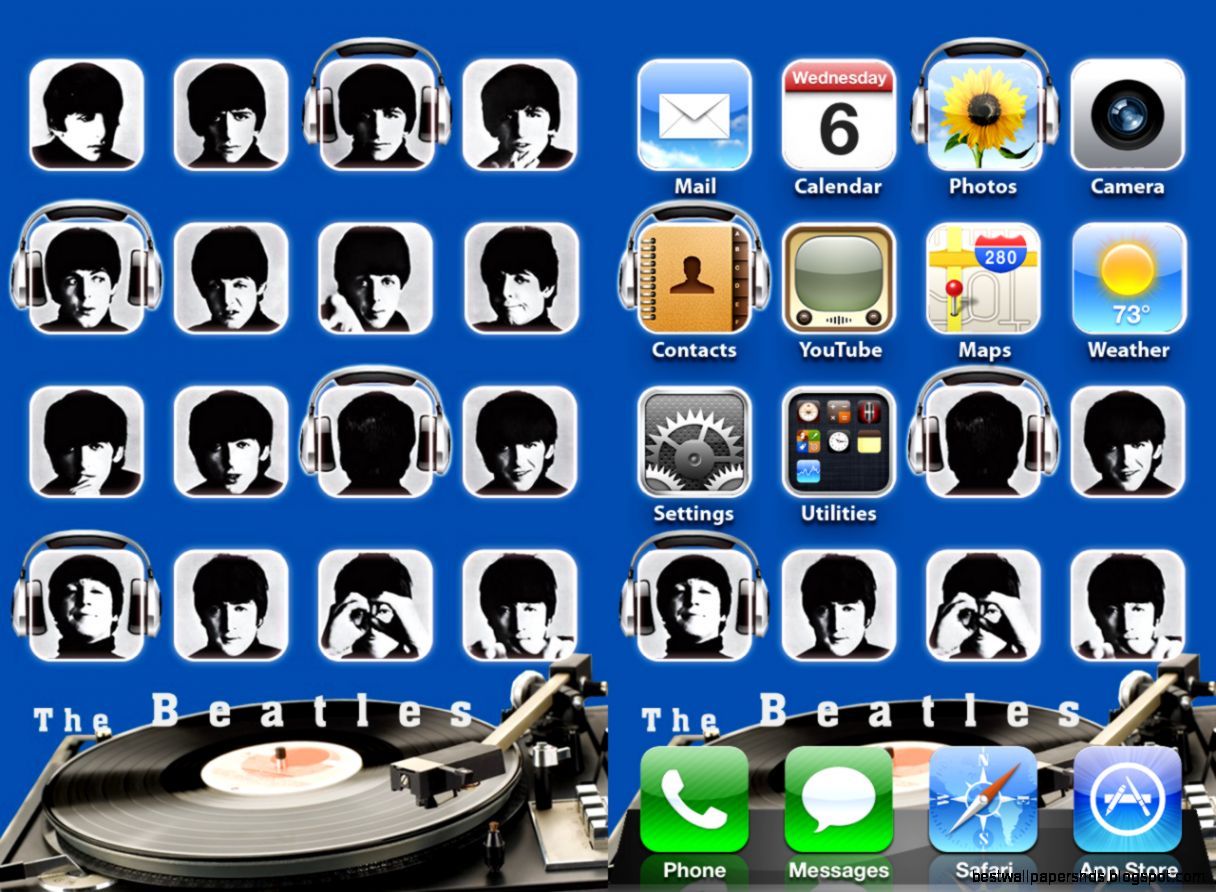Check the Weather app showing 73 degrees
Image resolution: width=1216 pixels, height=892 pixels.
click(x=1127, y=280)
